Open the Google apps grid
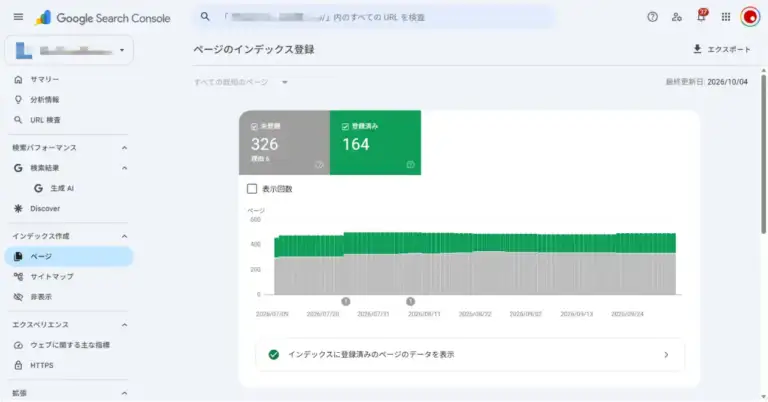The width and height of the screenshot is (768, 402). (726, 17)
